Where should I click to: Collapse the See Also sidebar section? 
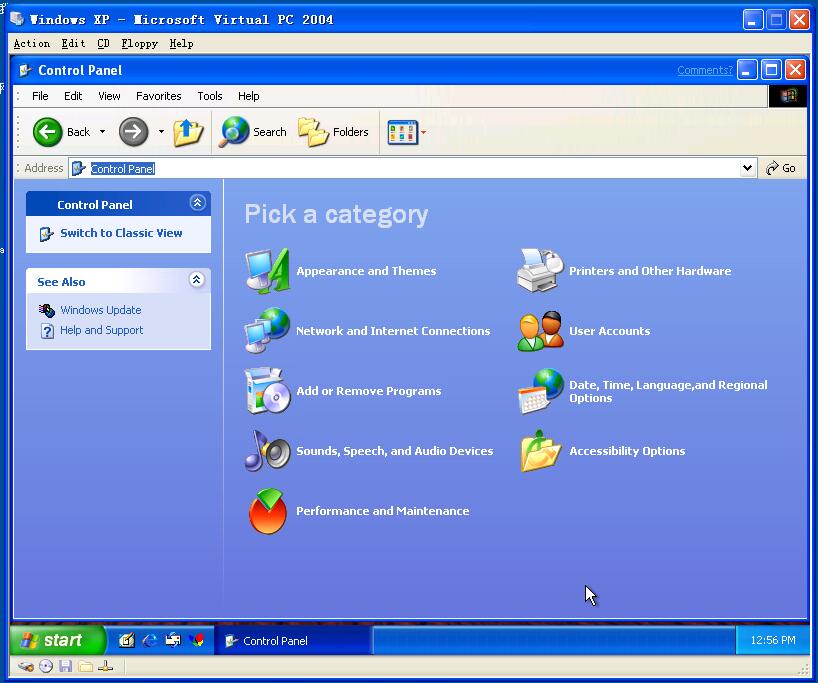tap(197, 280)
